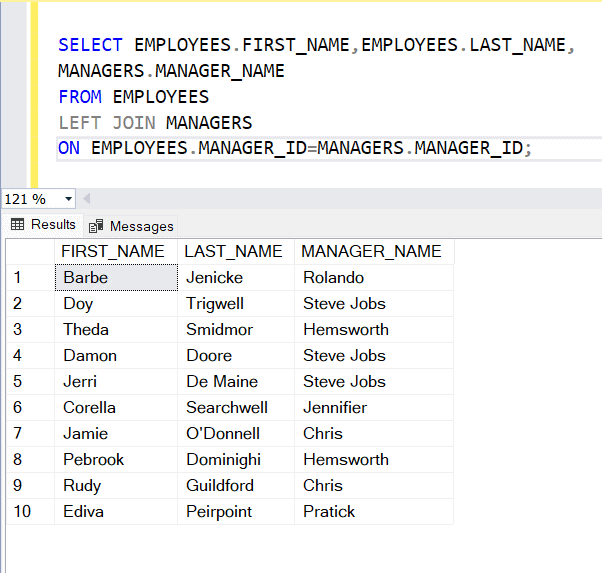Select the cell 'Jennifier'

(374, 407)
